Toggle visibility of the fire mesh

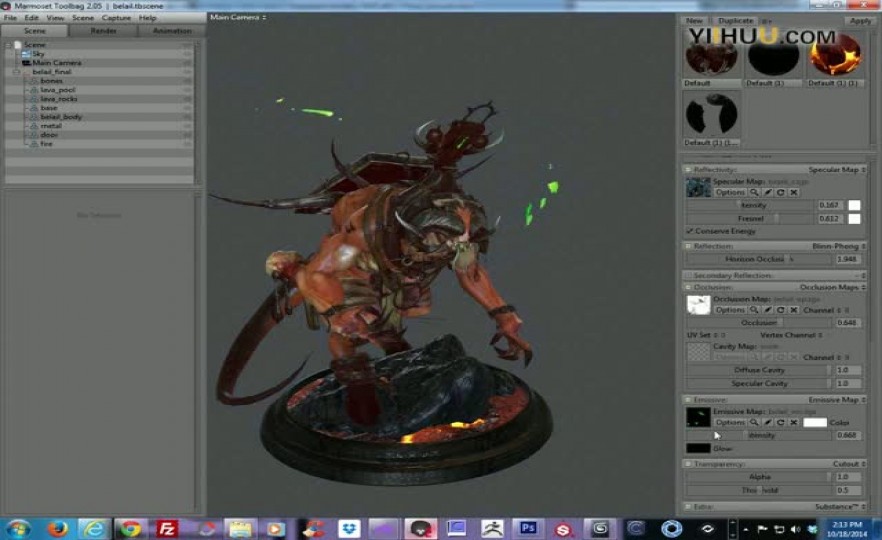(x=187, y=144)
